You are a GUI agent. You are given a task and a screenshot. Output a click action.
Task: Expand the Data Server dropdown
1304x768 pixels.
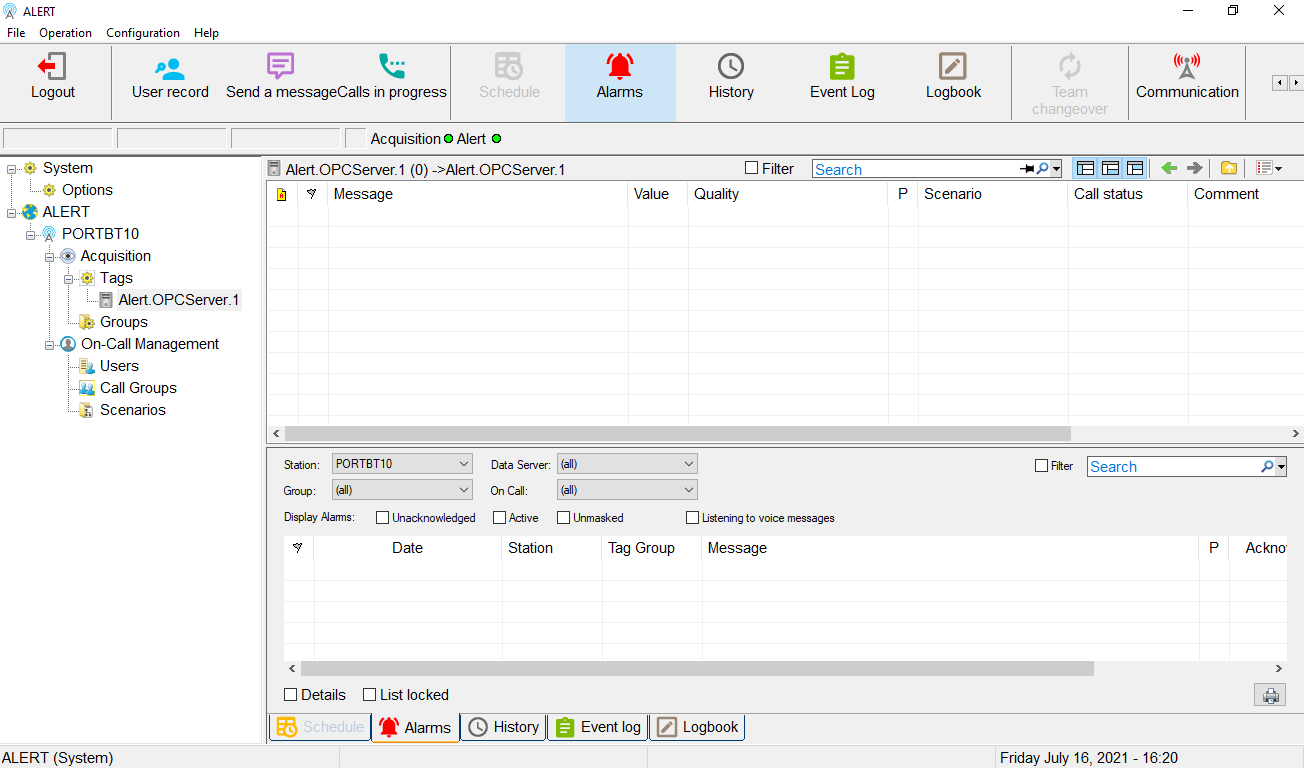(626, 464)
